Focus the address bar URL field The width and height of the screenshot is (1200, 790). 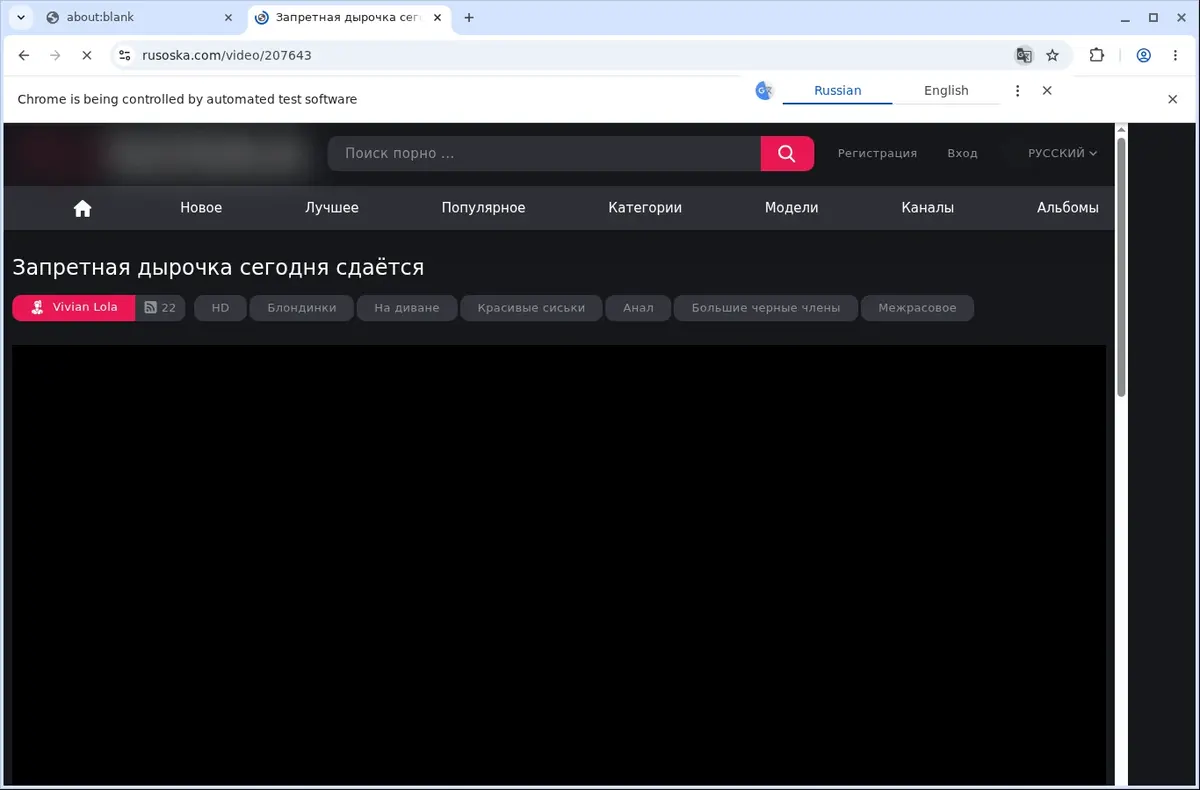(x=570, y=56)
